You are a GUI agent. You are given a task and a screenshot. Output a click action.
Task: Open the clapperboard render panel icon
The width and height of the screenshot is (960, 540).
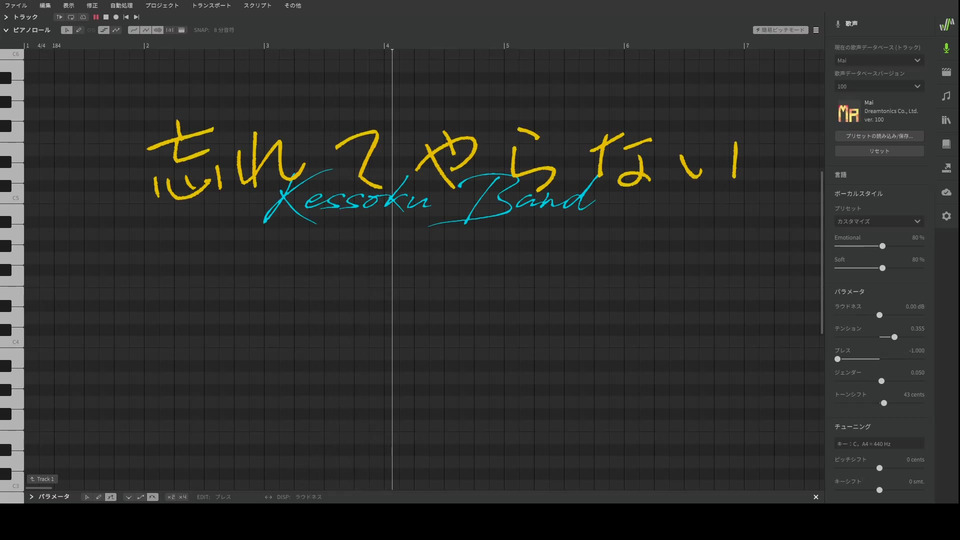pyautogui.click(x=946, y=72)
